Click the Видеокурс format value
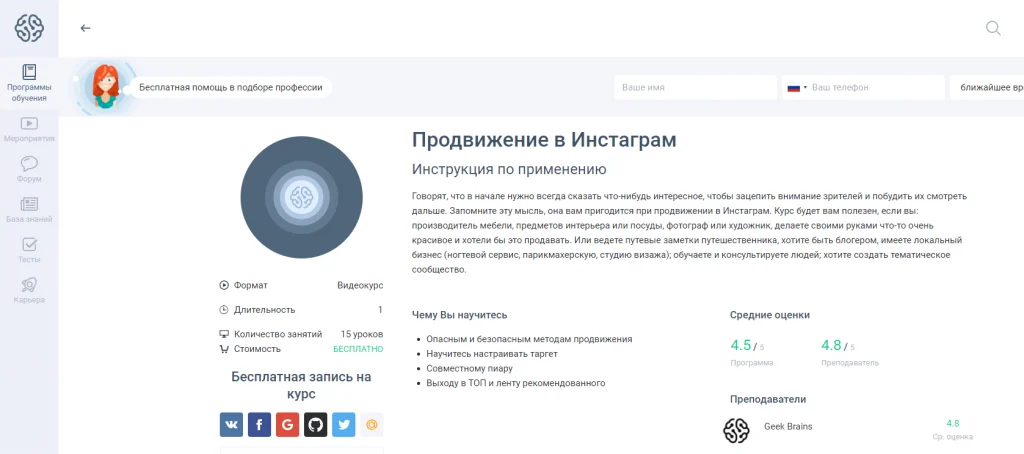1024x454 pixels. (360, 285)
